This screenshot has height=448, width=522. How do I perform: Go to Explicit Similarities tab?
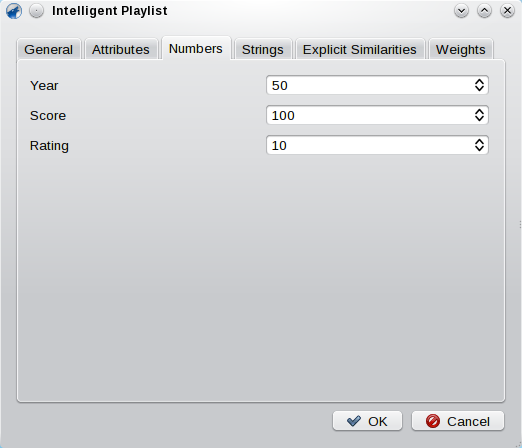[360, 49]
